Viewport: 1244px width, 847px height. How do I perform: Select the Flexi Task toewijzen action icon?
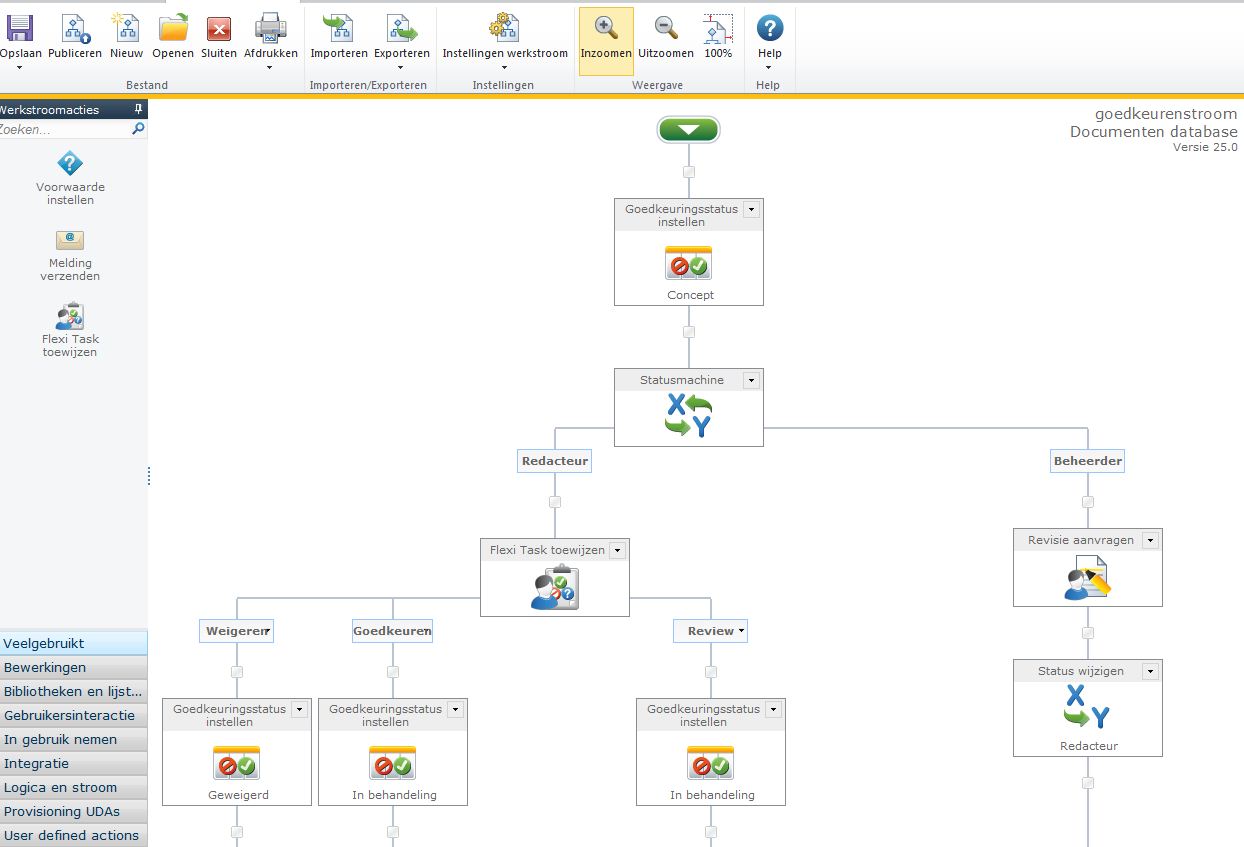click(x=69, y=315)
